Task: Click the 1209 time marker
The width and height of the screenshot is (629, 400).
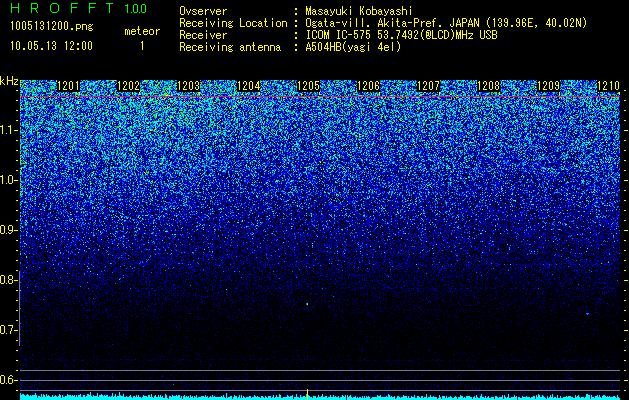Action: click(548, 86)
